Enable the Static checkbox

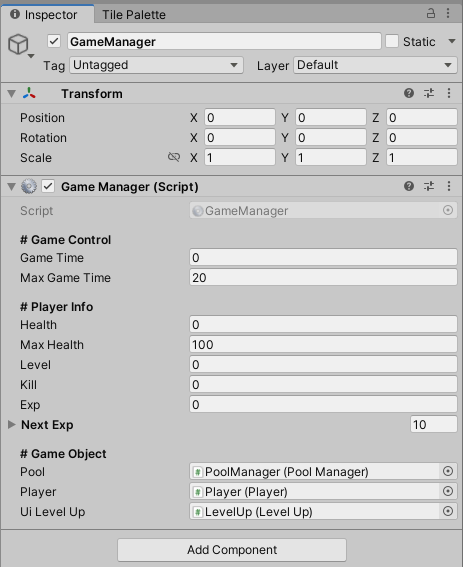pos(392,41)
